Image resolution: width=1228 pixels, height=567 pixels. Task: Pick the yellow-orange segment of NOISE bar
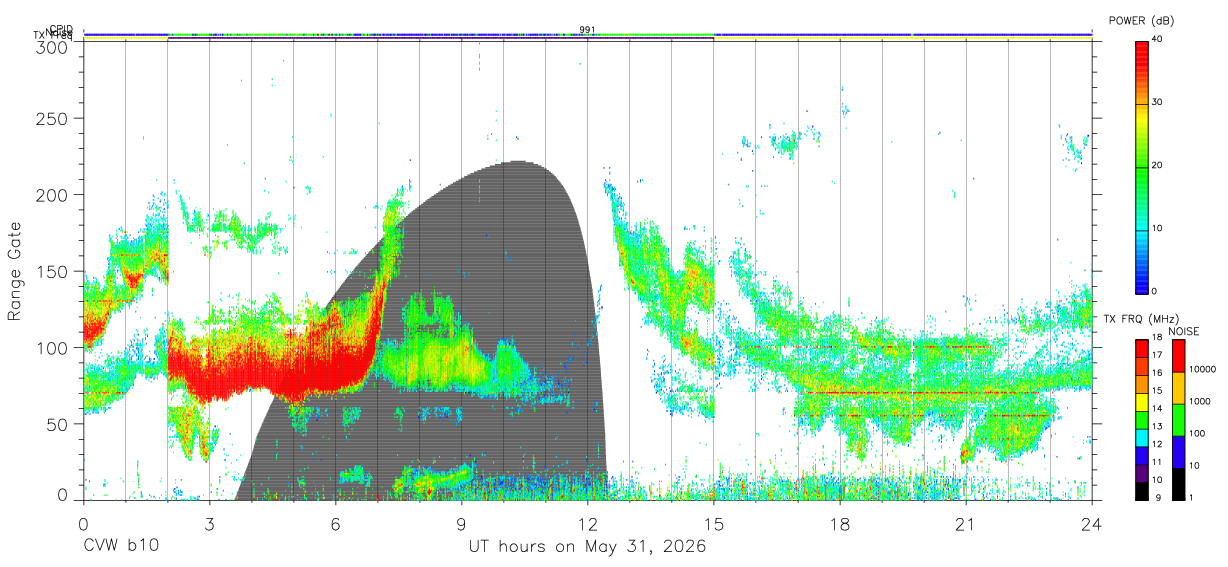(x=1177, y=387)
